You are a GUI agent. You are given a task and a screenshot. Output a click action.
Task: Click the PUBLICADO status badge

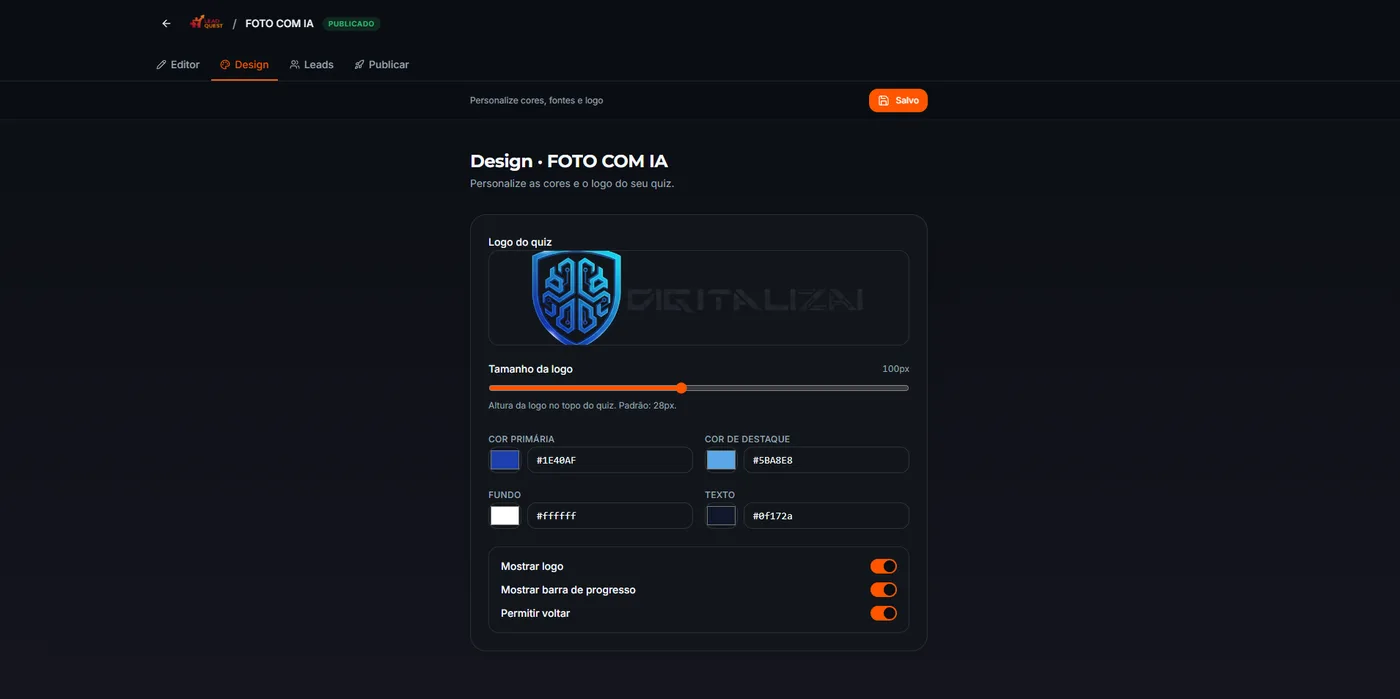(351, 23)
